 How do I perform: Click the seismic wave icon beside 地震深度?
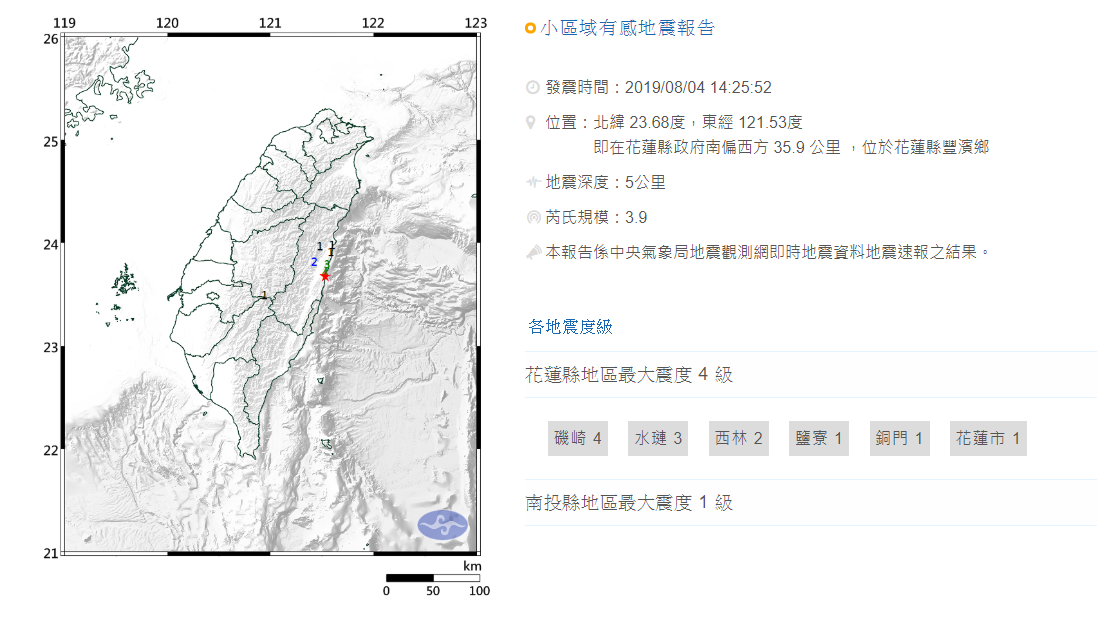532,183
